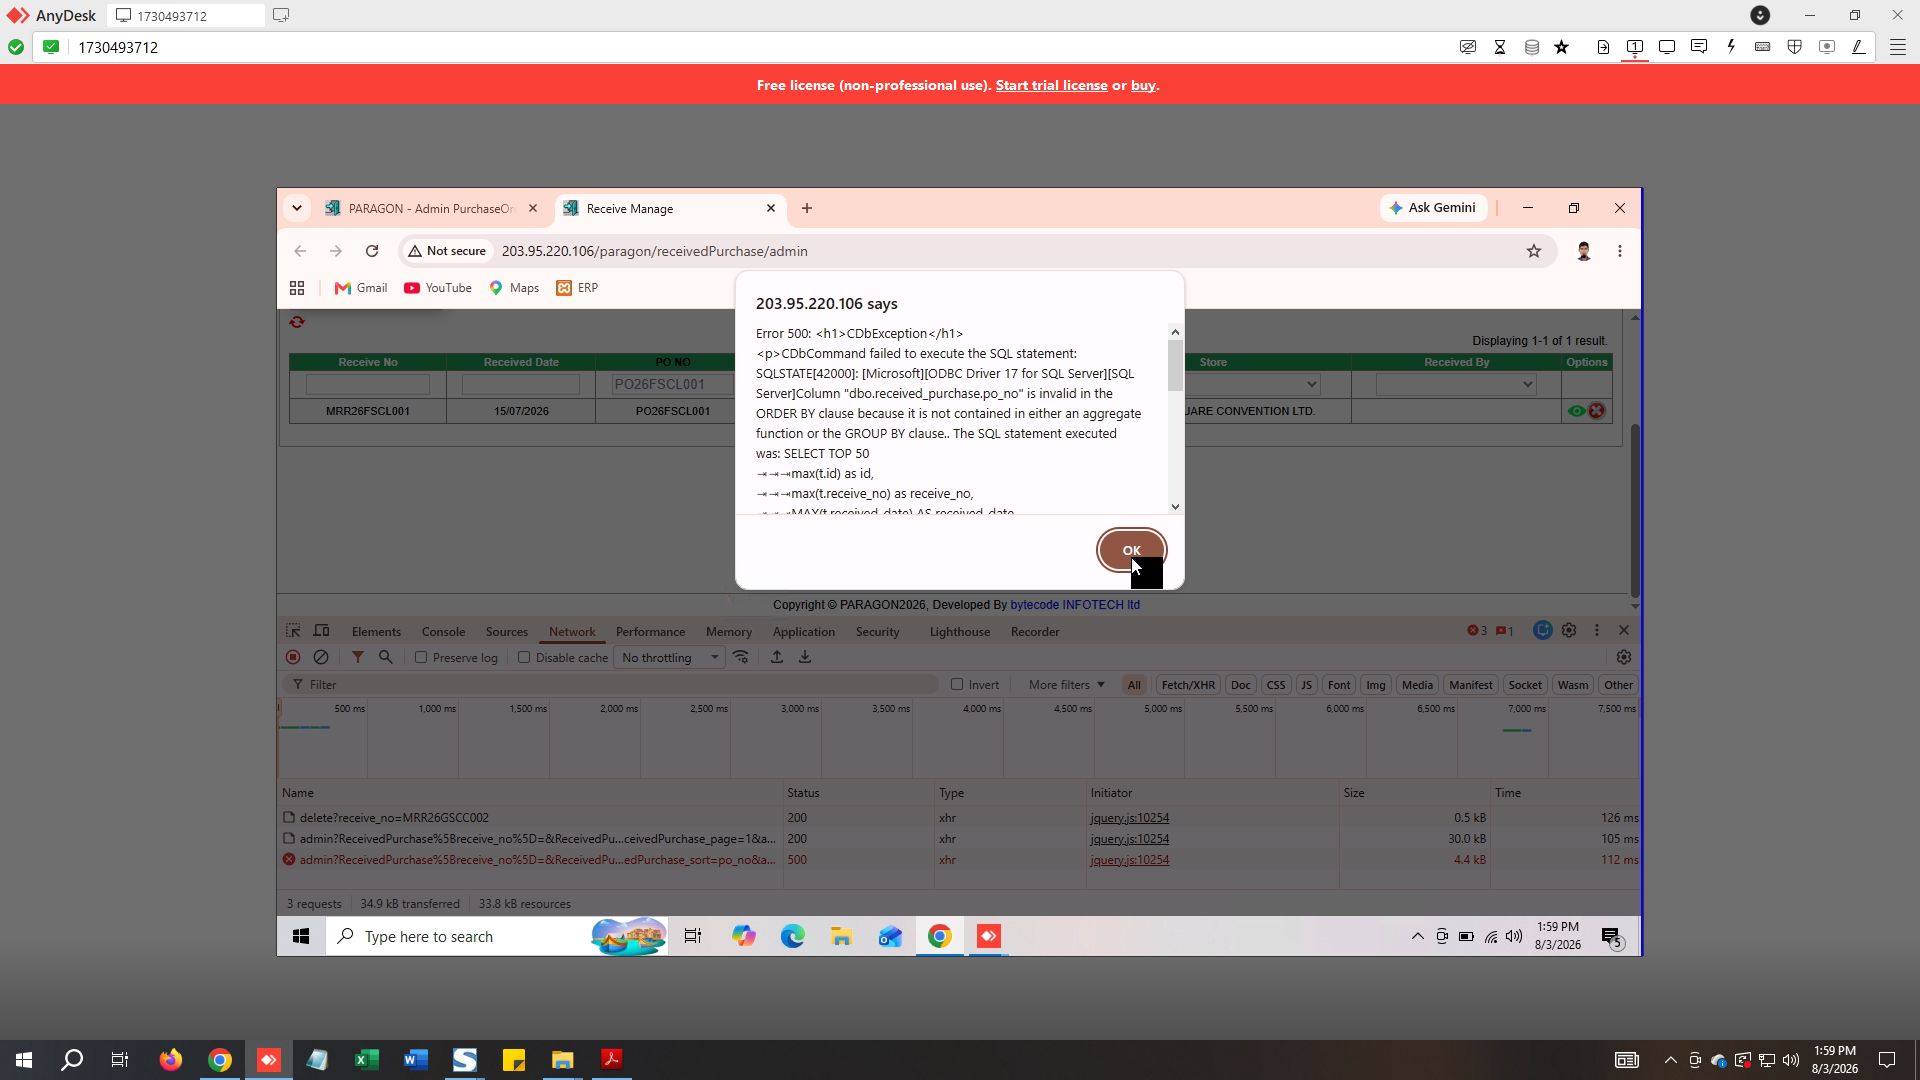Click the export HAR download arrow icon
This screenshot has height=1080, width=1920.
[x=805, y=657]
